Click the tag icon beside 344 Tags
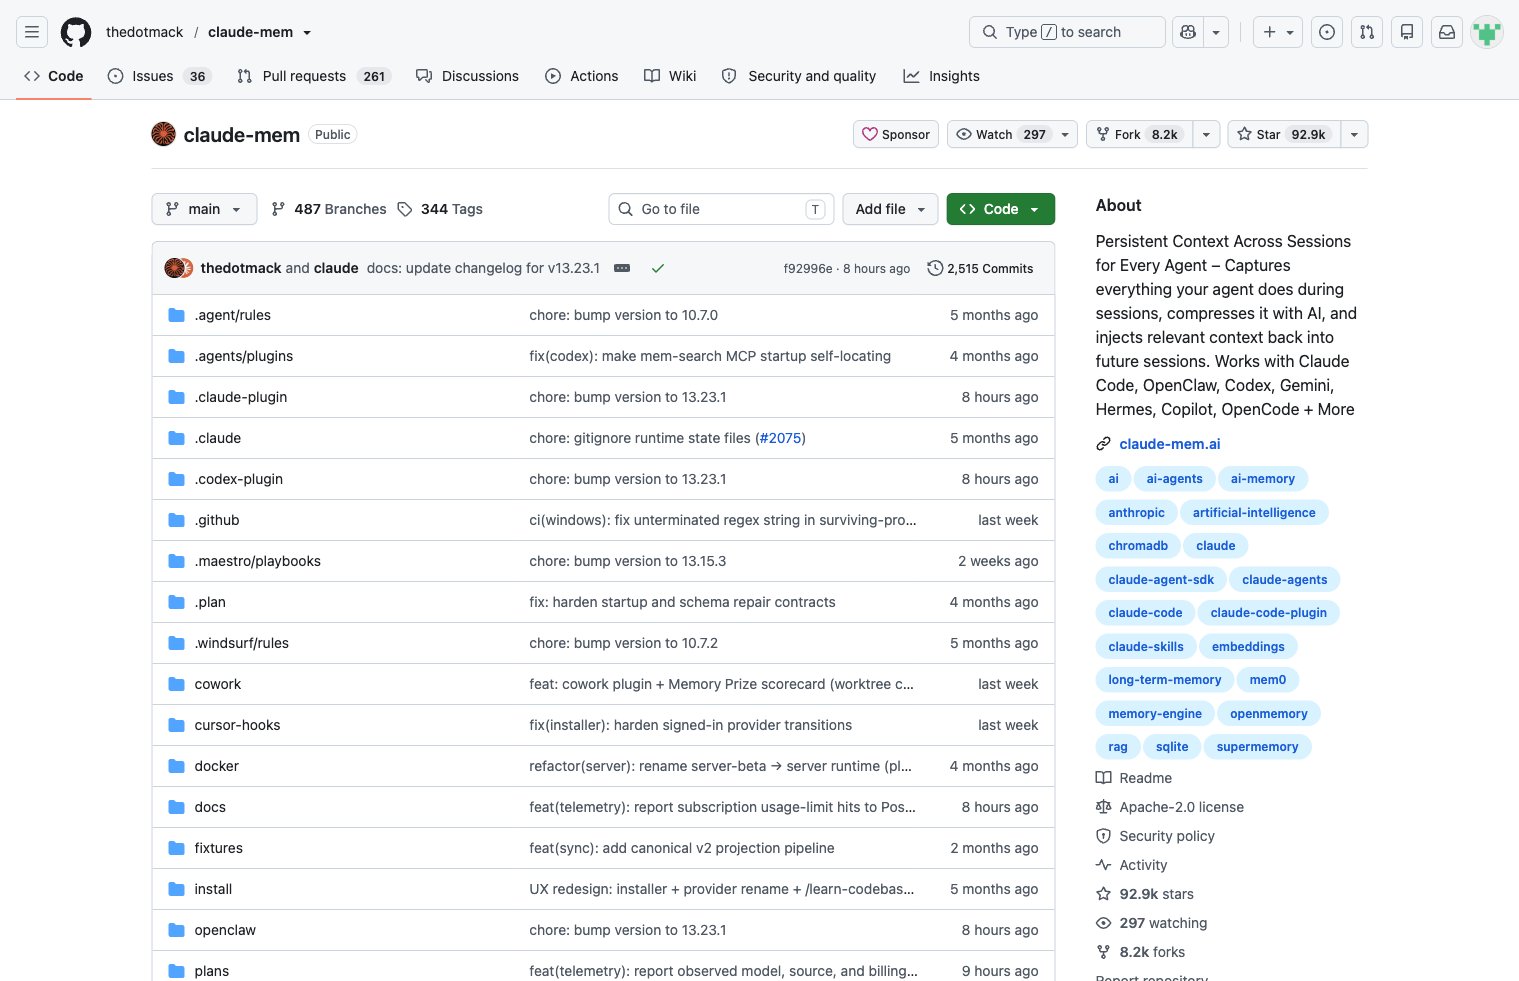The width and height of the screenshot is (1519, 981). tap(404, 209)
